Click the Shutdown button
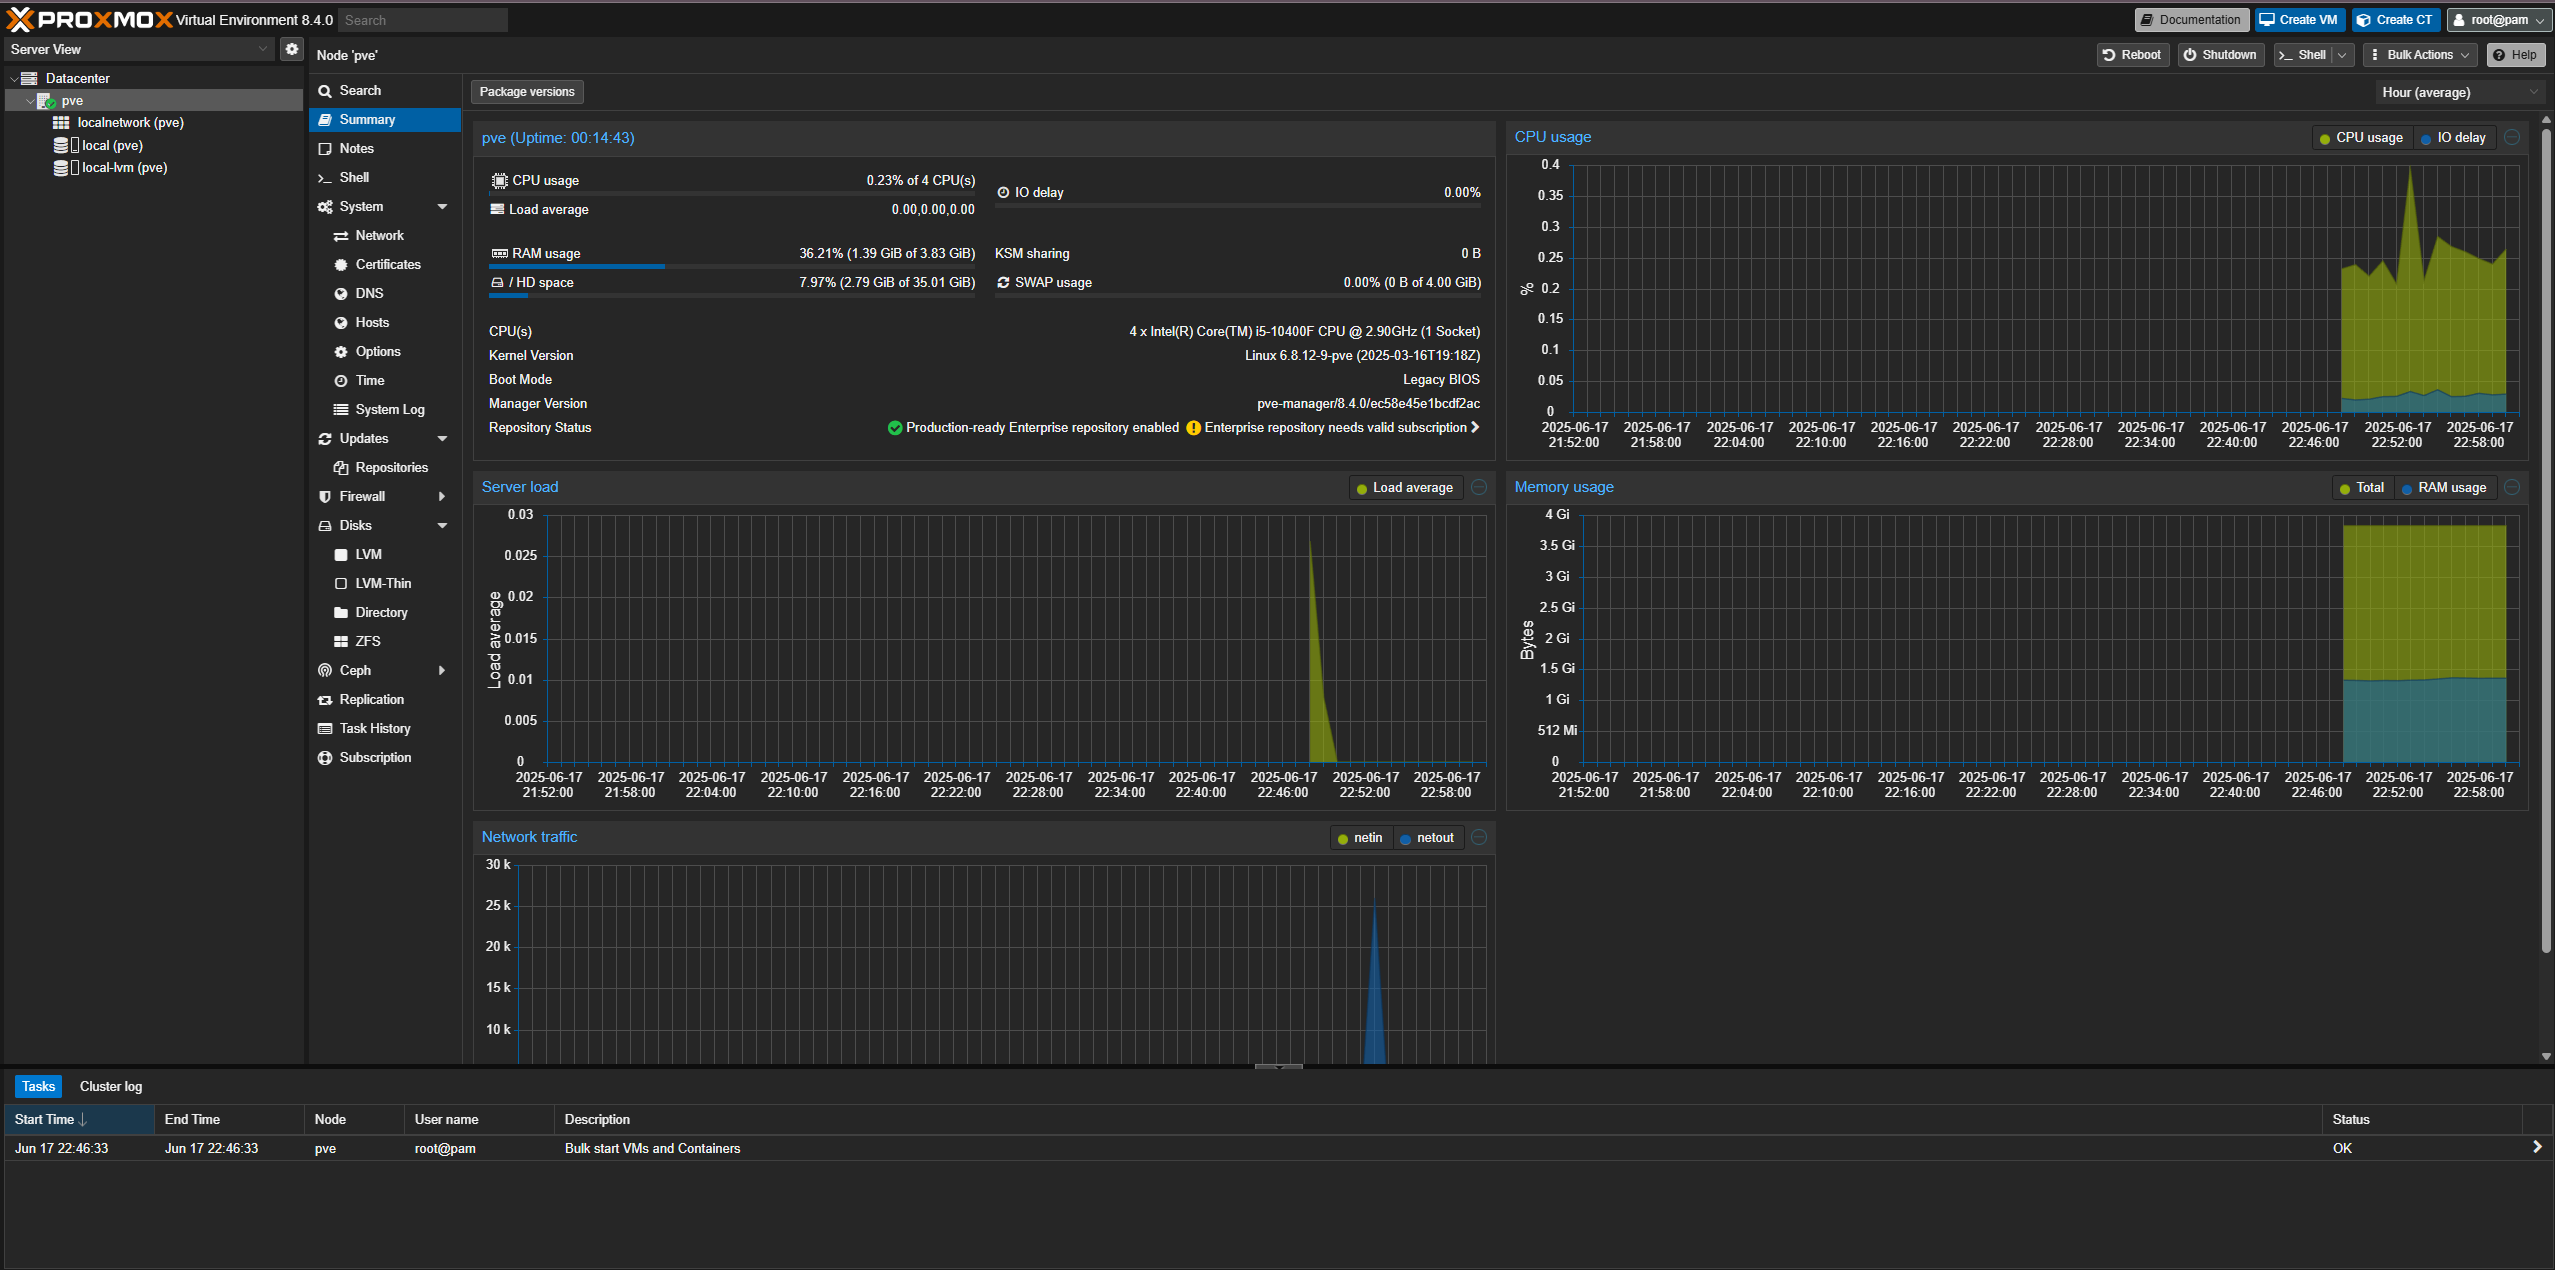Viewport: 2555px width, 1270px height. tap(2220, 55)
